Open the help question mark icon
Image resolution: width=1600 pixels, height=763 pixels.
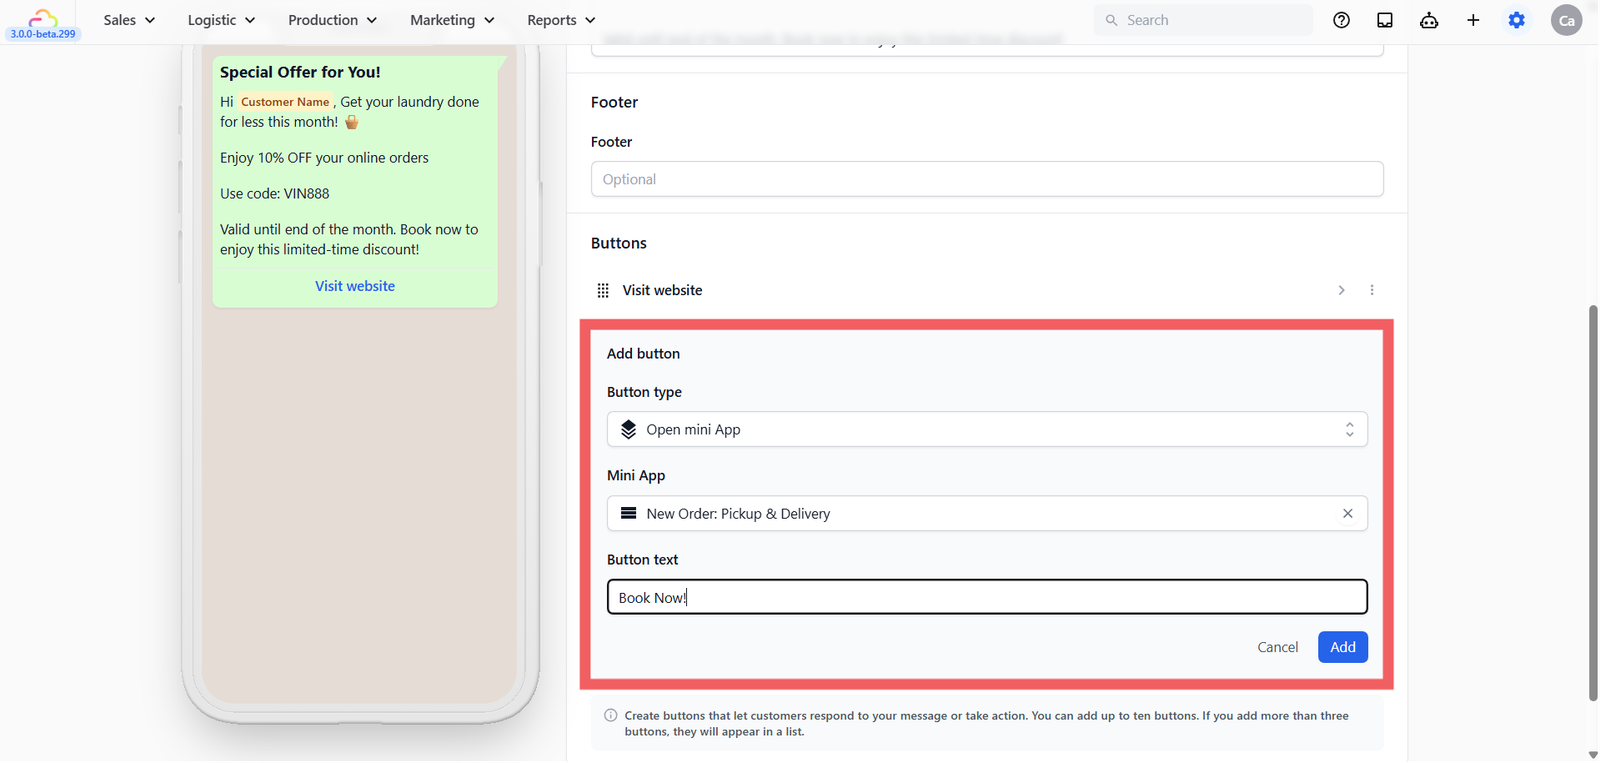1341,20
